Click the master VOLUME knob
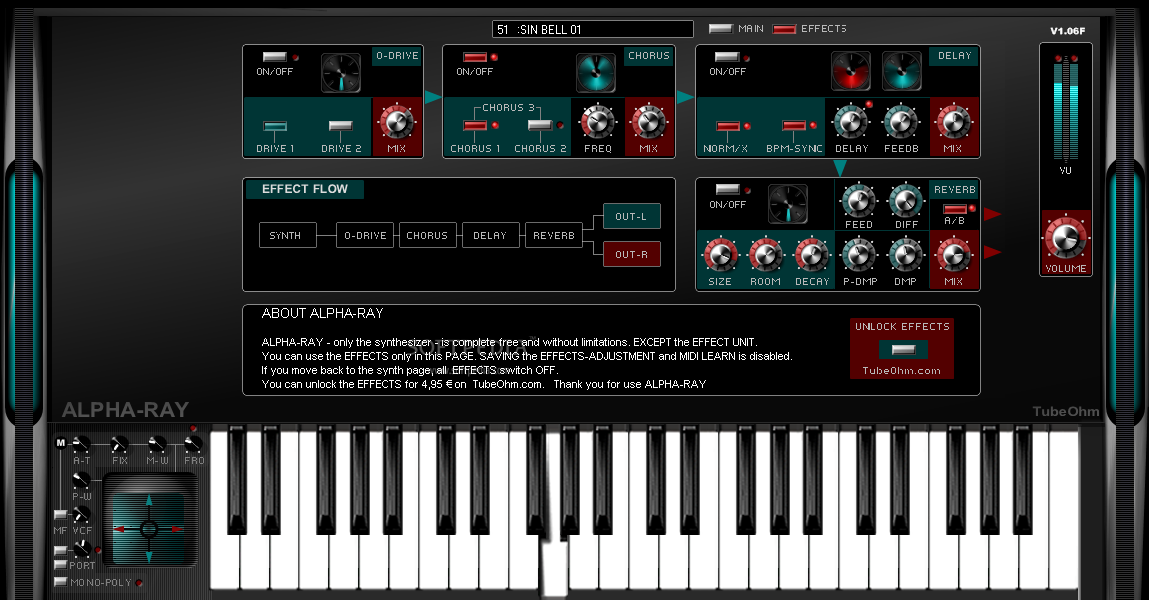 (x=1065, y=237)
